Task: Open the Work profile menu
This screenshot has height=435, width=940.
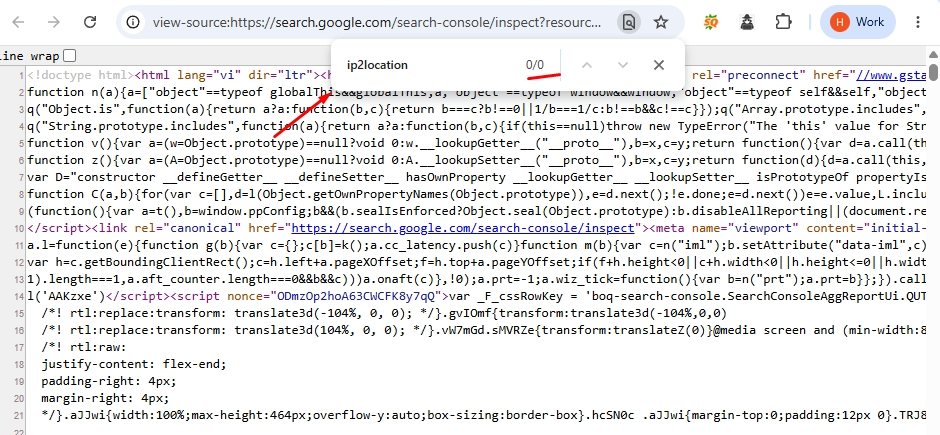Action: pos(857,22)
